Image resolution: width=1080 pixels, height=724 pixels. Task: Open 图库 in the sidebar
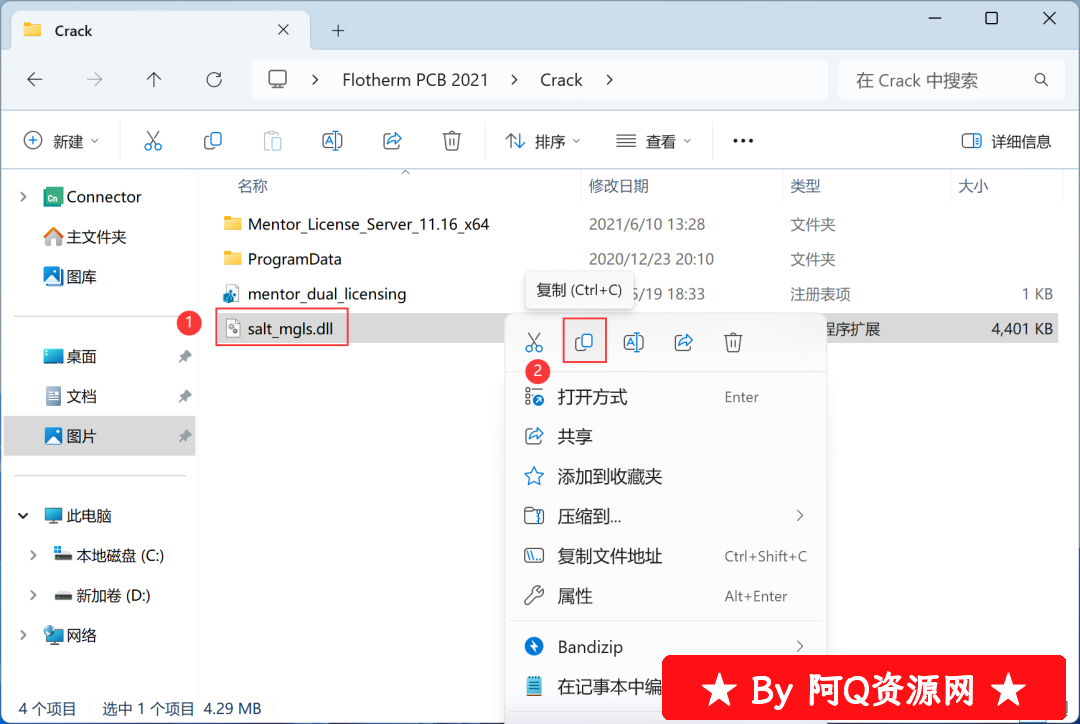70,277
